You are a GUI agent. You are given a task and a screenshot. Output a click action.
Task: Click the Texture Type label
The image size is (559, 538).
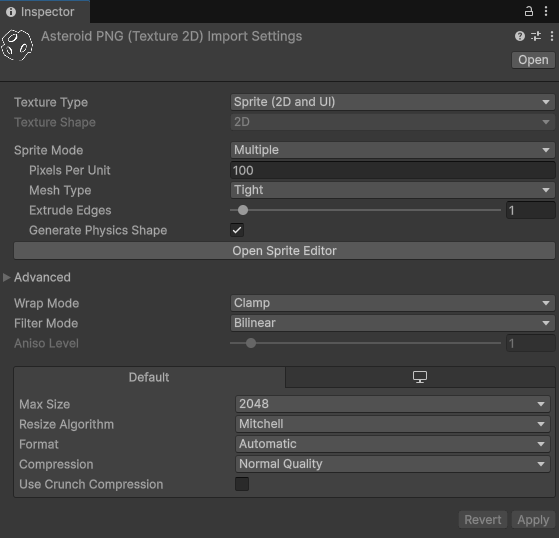(51, 102)
